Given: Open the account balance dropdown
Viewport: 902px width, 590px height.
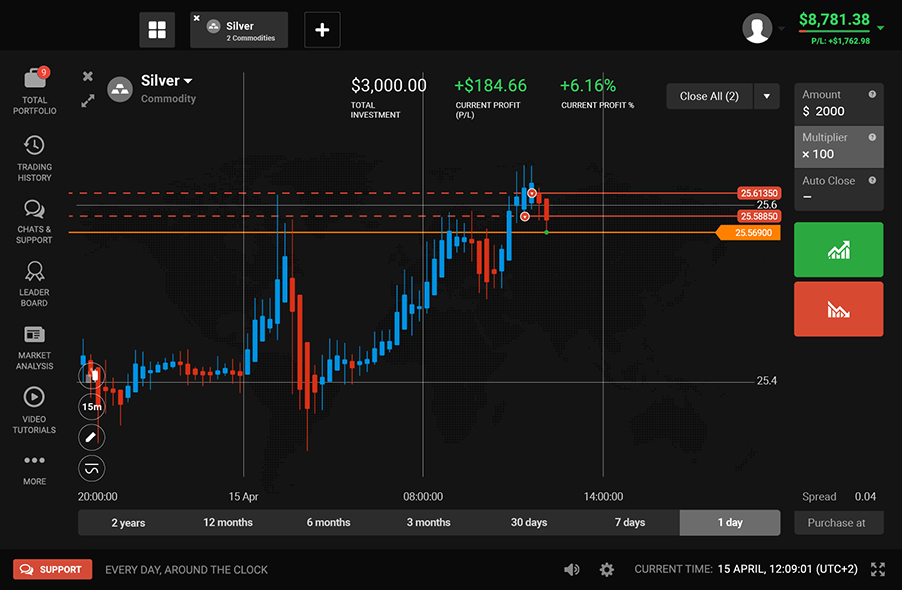Looking at the screenshot, I should point(880,28).
